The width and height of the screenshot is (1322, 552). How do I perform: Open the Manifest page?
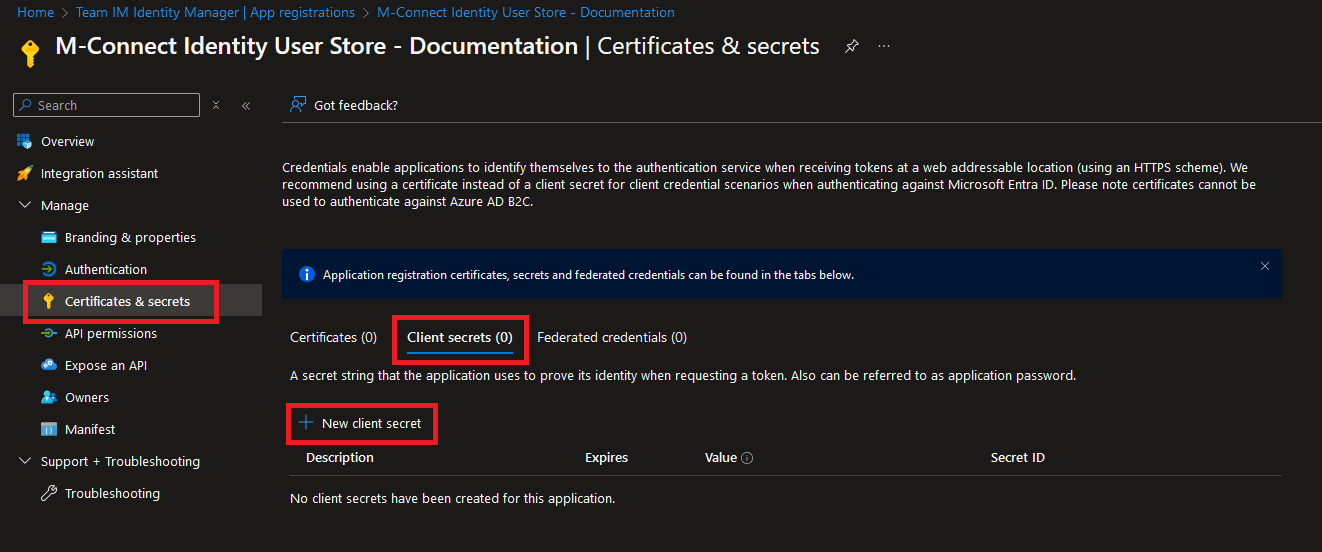(x=90, y=429)
